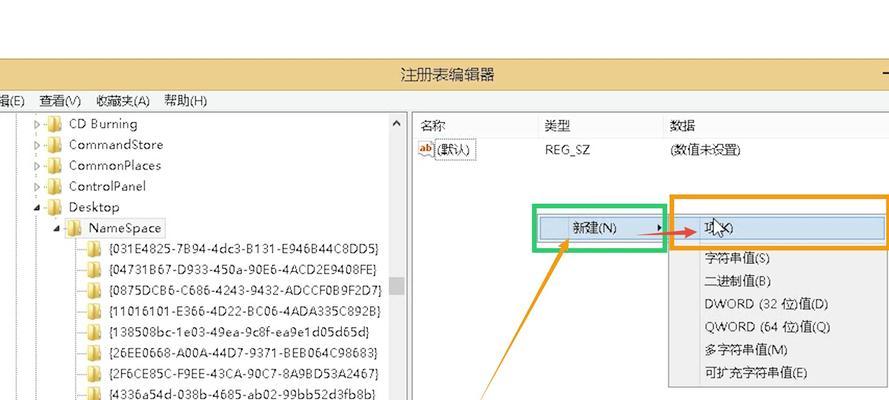Screen dimensions: 889x400
Task: Select the Desktop key
Action: tap(94, 207)
